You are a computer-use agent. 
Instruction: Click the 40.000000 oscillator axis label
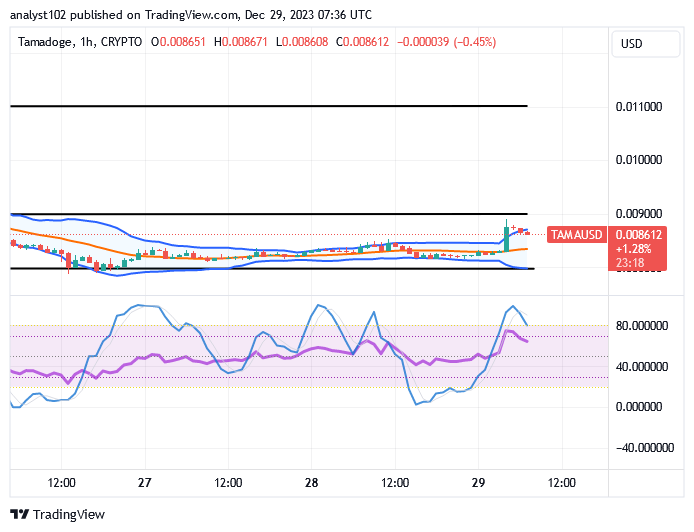642,366
